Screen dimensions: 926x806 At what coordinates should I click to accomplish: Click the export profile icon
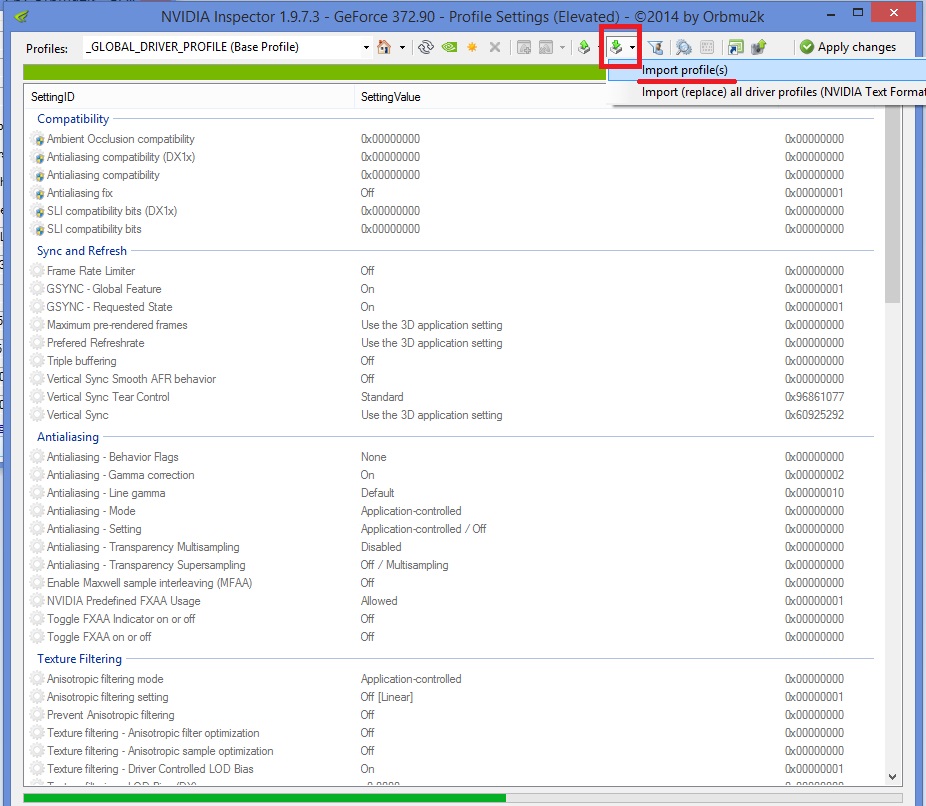[584, 47]
